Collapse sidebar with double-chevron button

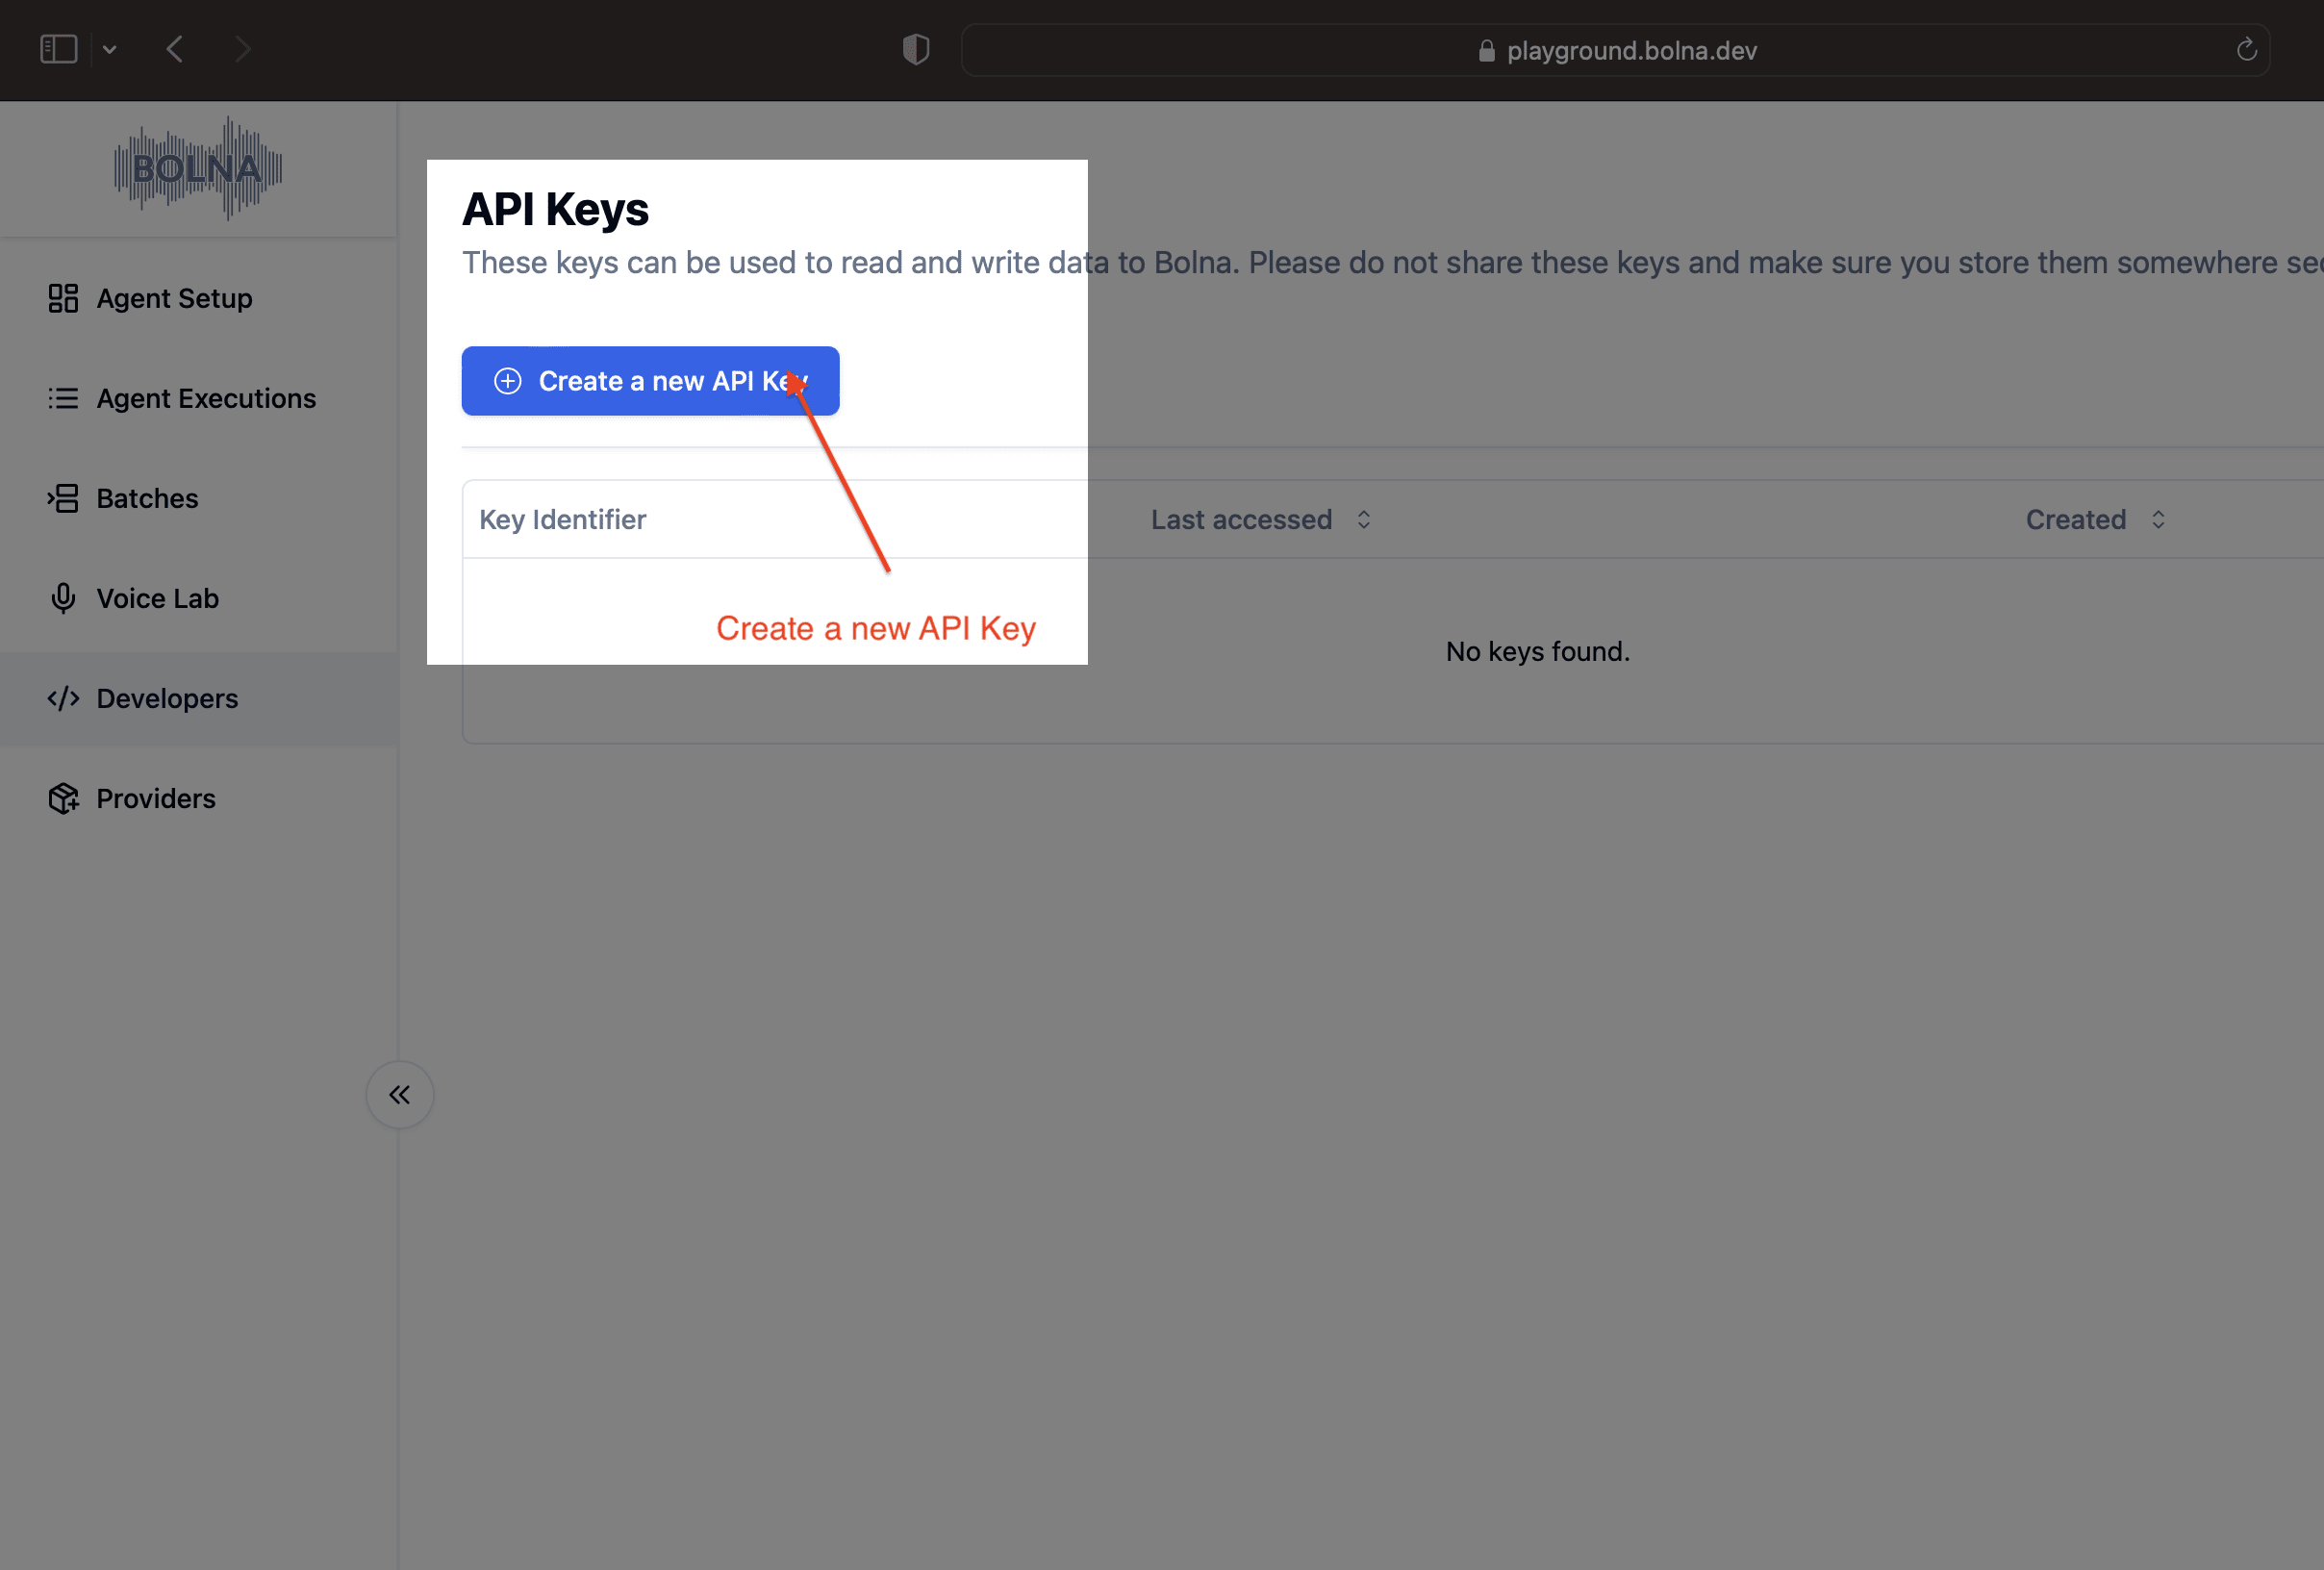coord(400,1095)
